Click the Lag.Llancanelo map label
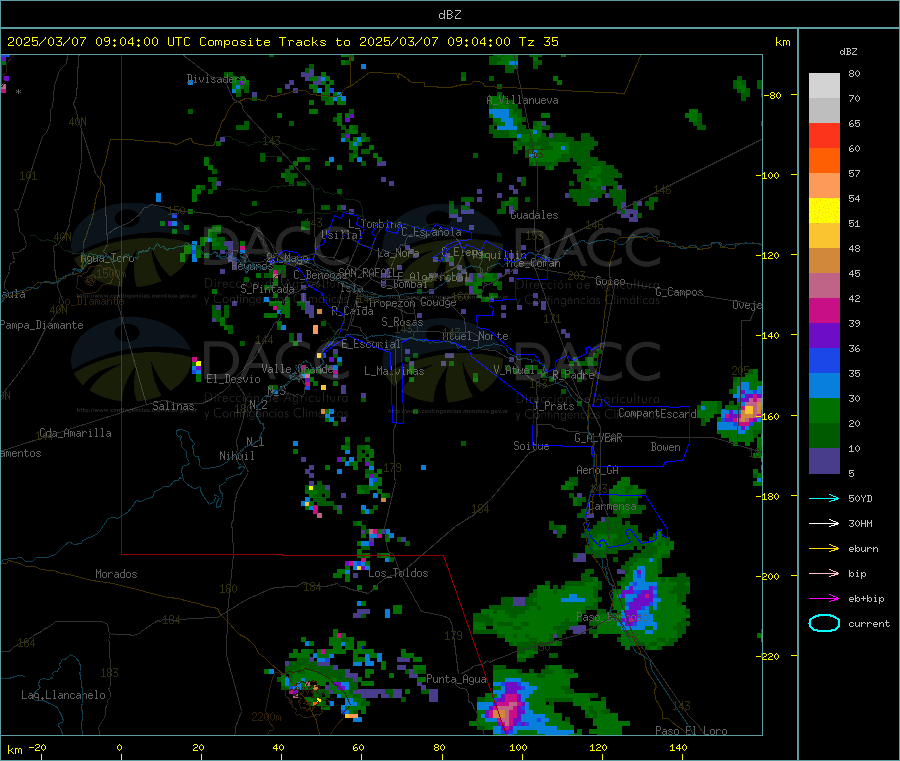The width and height of the screenshot is (900, 761). pyautogui.click(x=63, y=695)
